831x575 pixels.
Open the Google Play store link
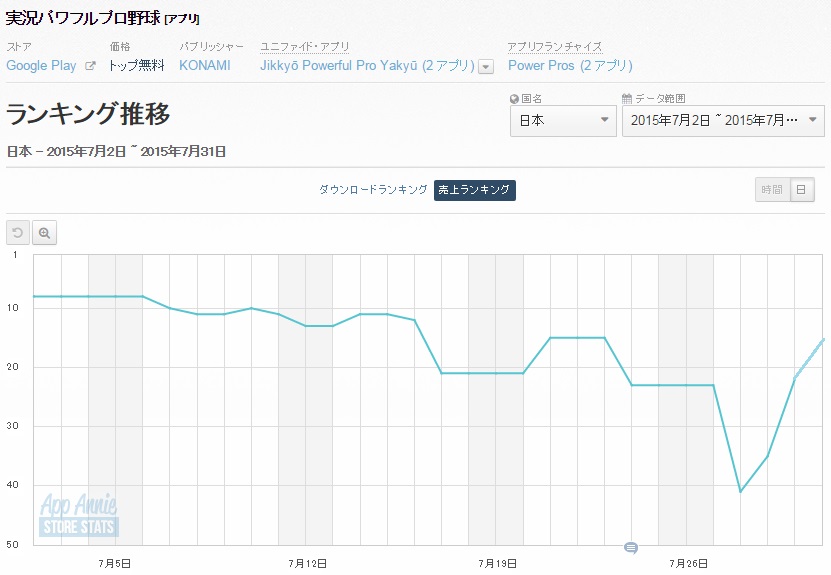click(x=41, y=66)
